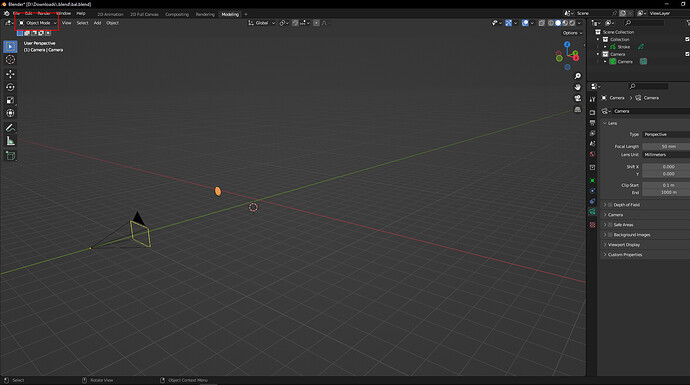Click the Z axis on navigation gizmo
Screen dimensions: 690x385
coord(567,44)
